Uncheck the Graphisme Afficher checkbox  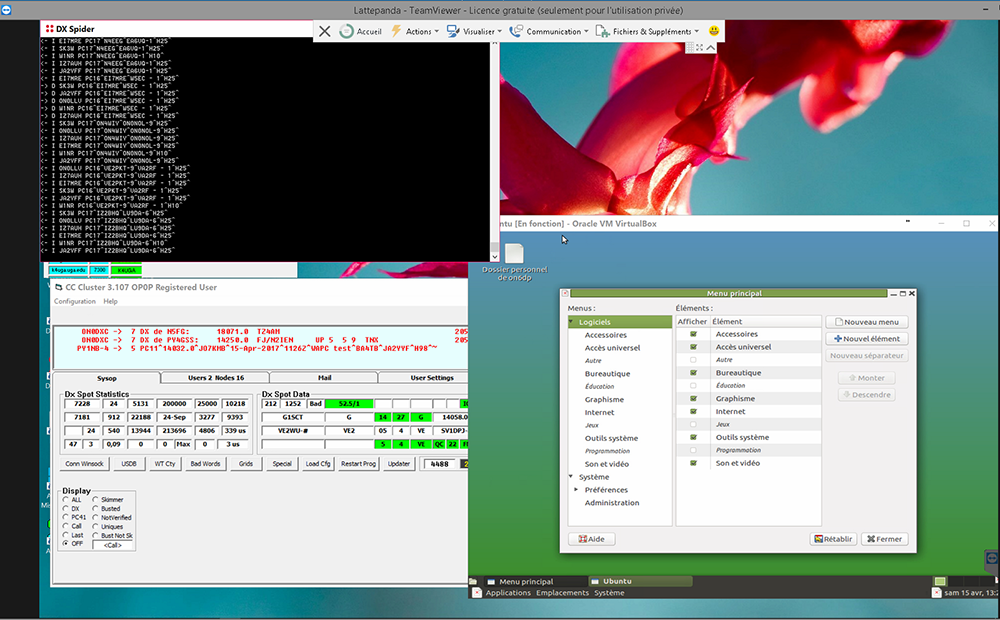pos(693,399)
